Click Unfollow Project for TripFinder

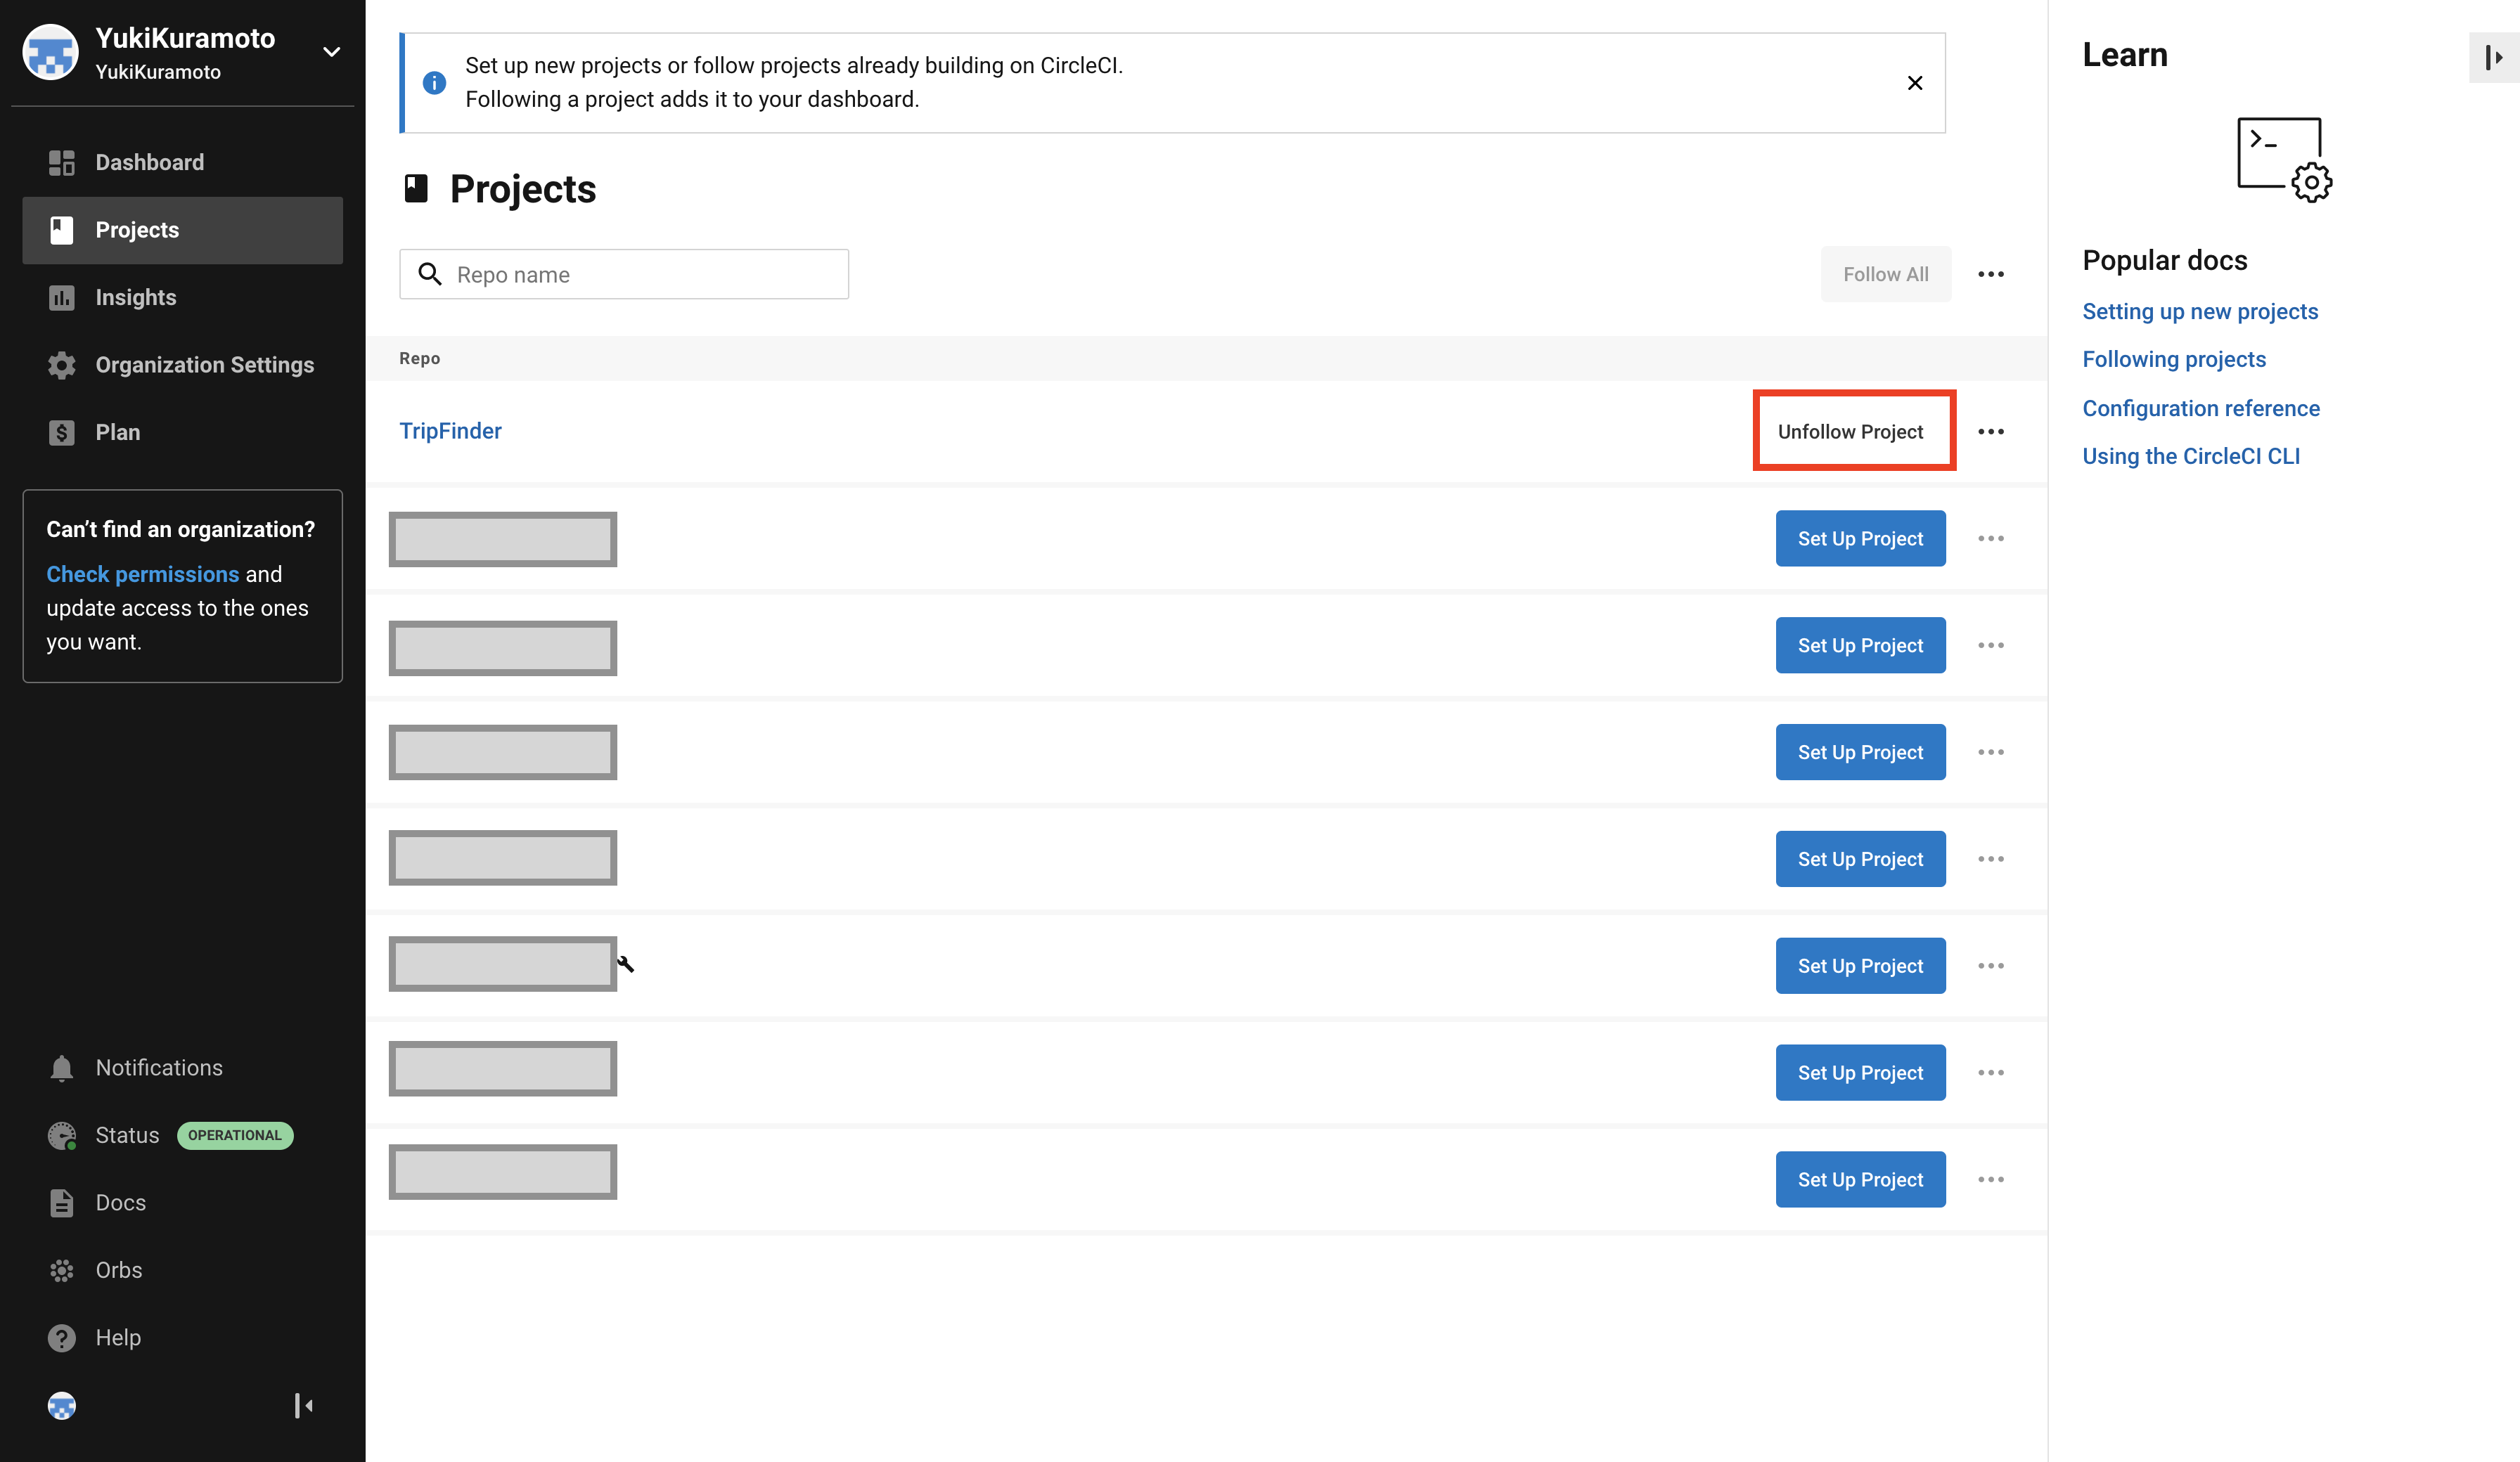[1850, 431]
